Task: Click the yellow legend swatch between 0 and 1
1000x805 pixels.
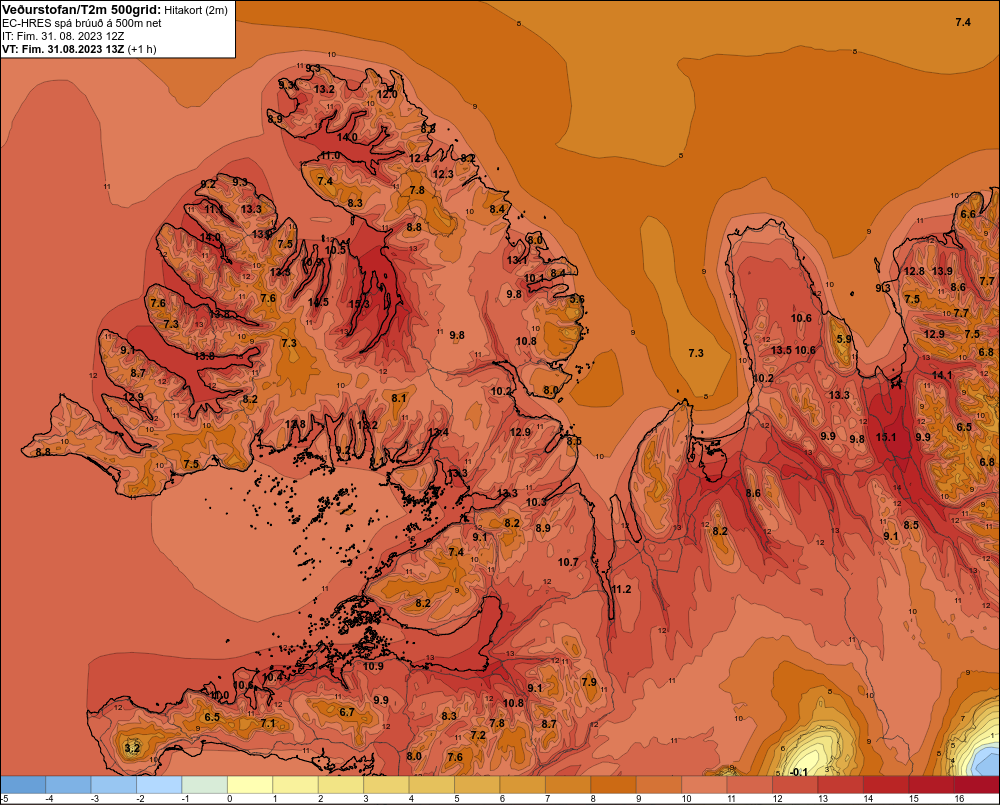Action: pos(251,785)
